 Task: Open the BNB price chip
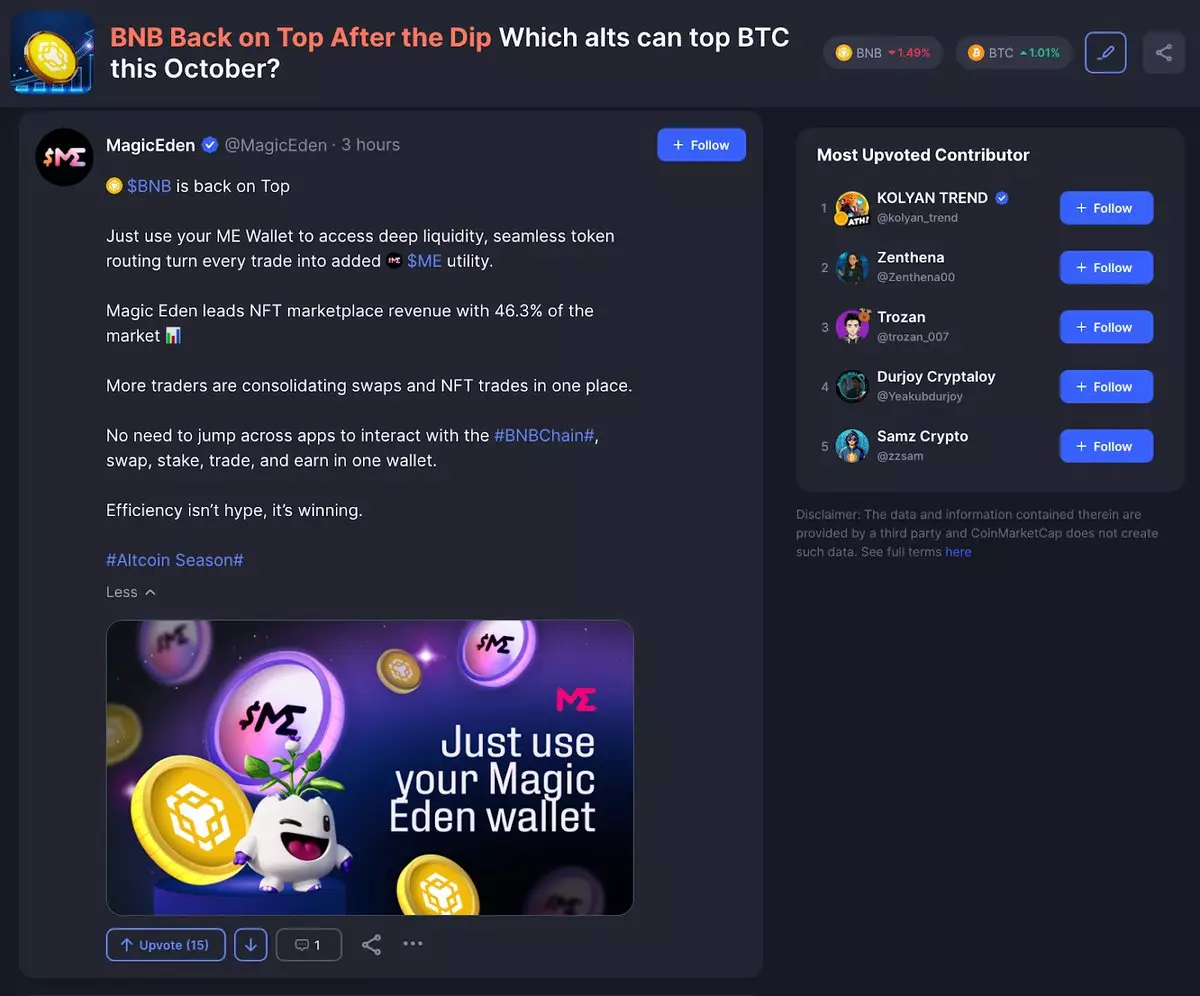tap(883, 53)
